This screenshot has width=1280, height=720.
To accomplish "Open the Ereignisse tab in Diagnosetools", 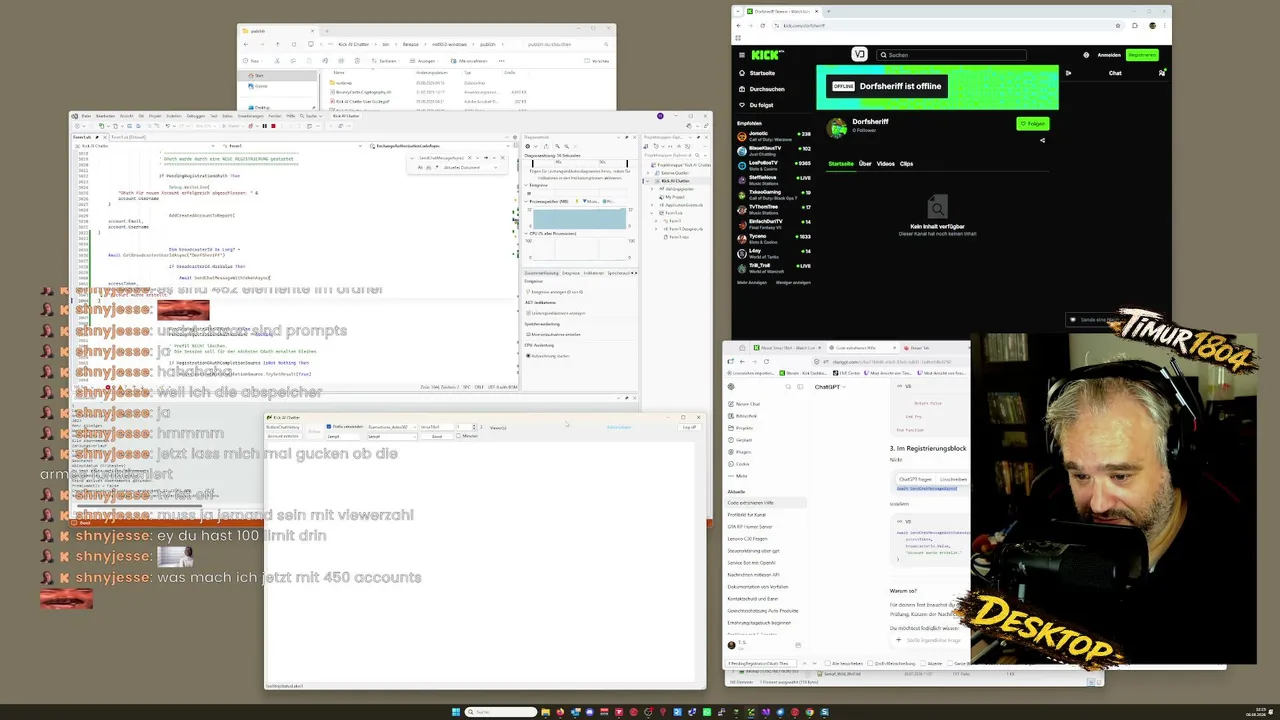I will tap(571, 272).
